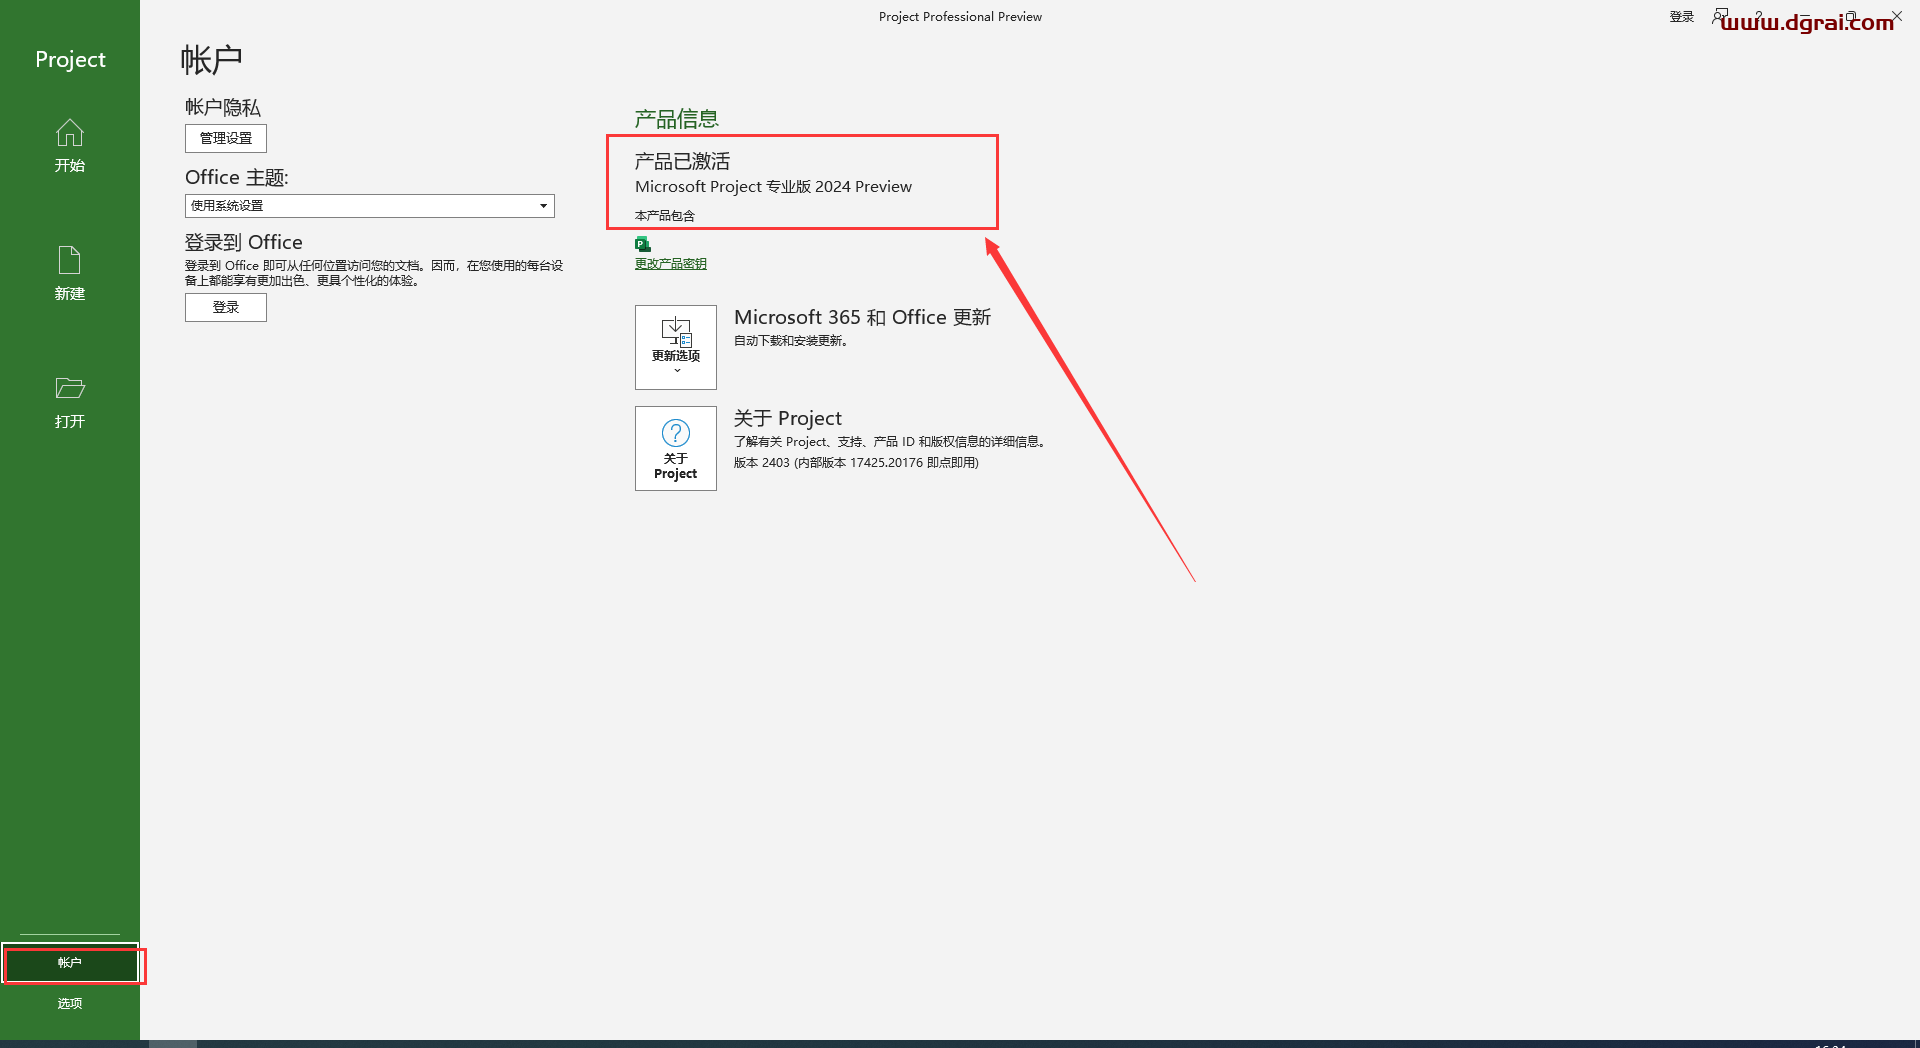Image resolution: width=1920 pixels, height=1048 pixels.
Task: Click the 关于 Project about button
Action: tap(676, 448)
